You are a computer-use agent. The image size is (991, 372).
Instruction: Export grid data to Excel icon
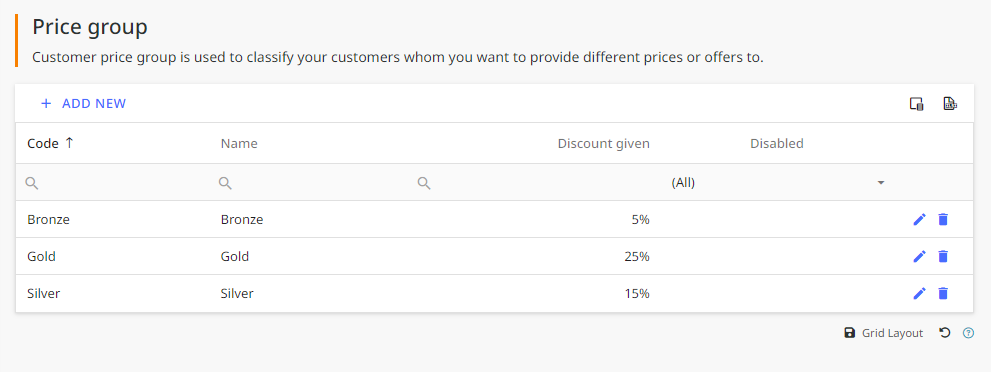point(950,104)
